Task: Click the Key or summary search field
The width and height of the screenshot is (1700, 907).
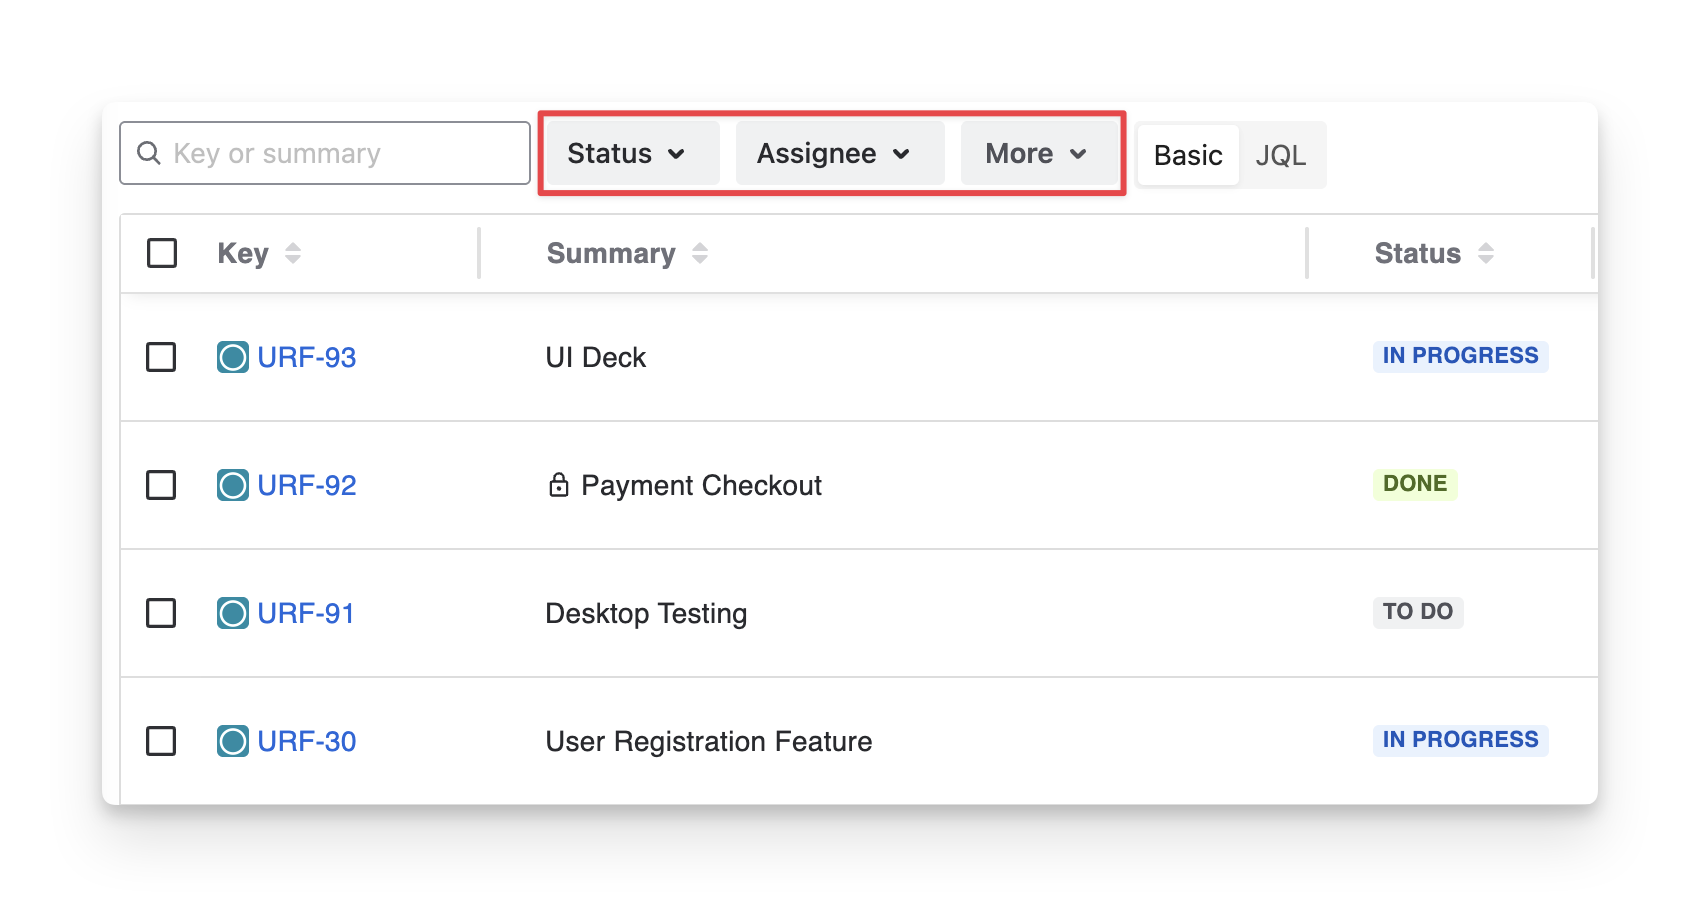Action: click(x=340, y=153)
